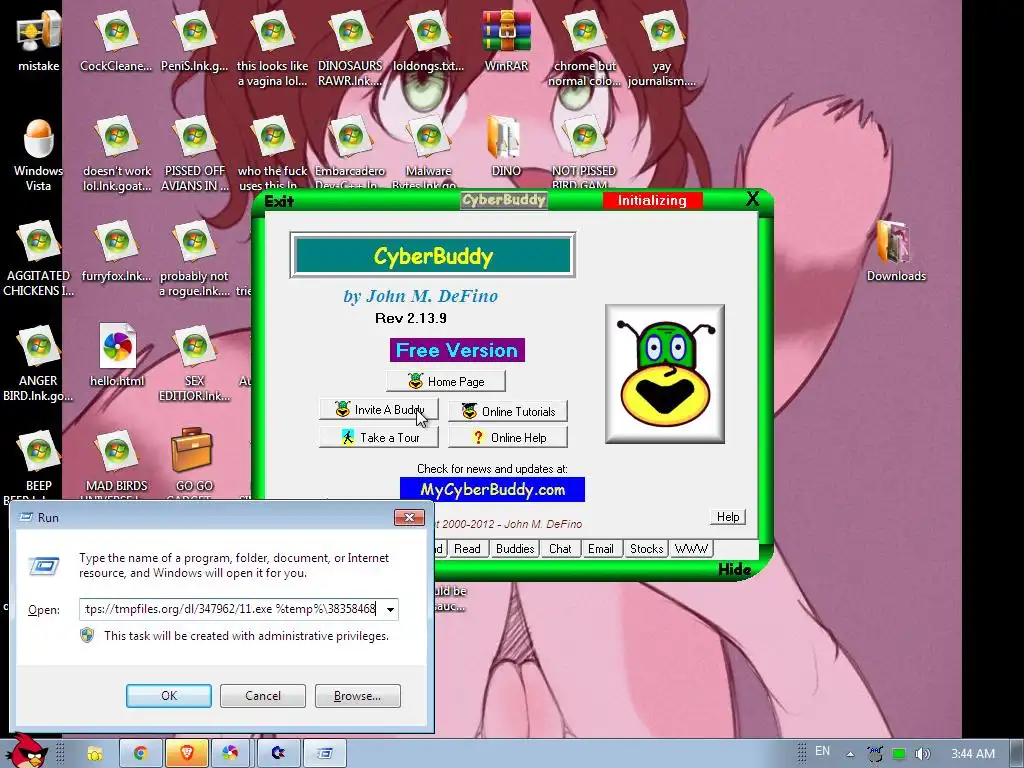Viewport: 1024px width, 768px height.
Task: Open the Email tab
Action: (600, 549)
